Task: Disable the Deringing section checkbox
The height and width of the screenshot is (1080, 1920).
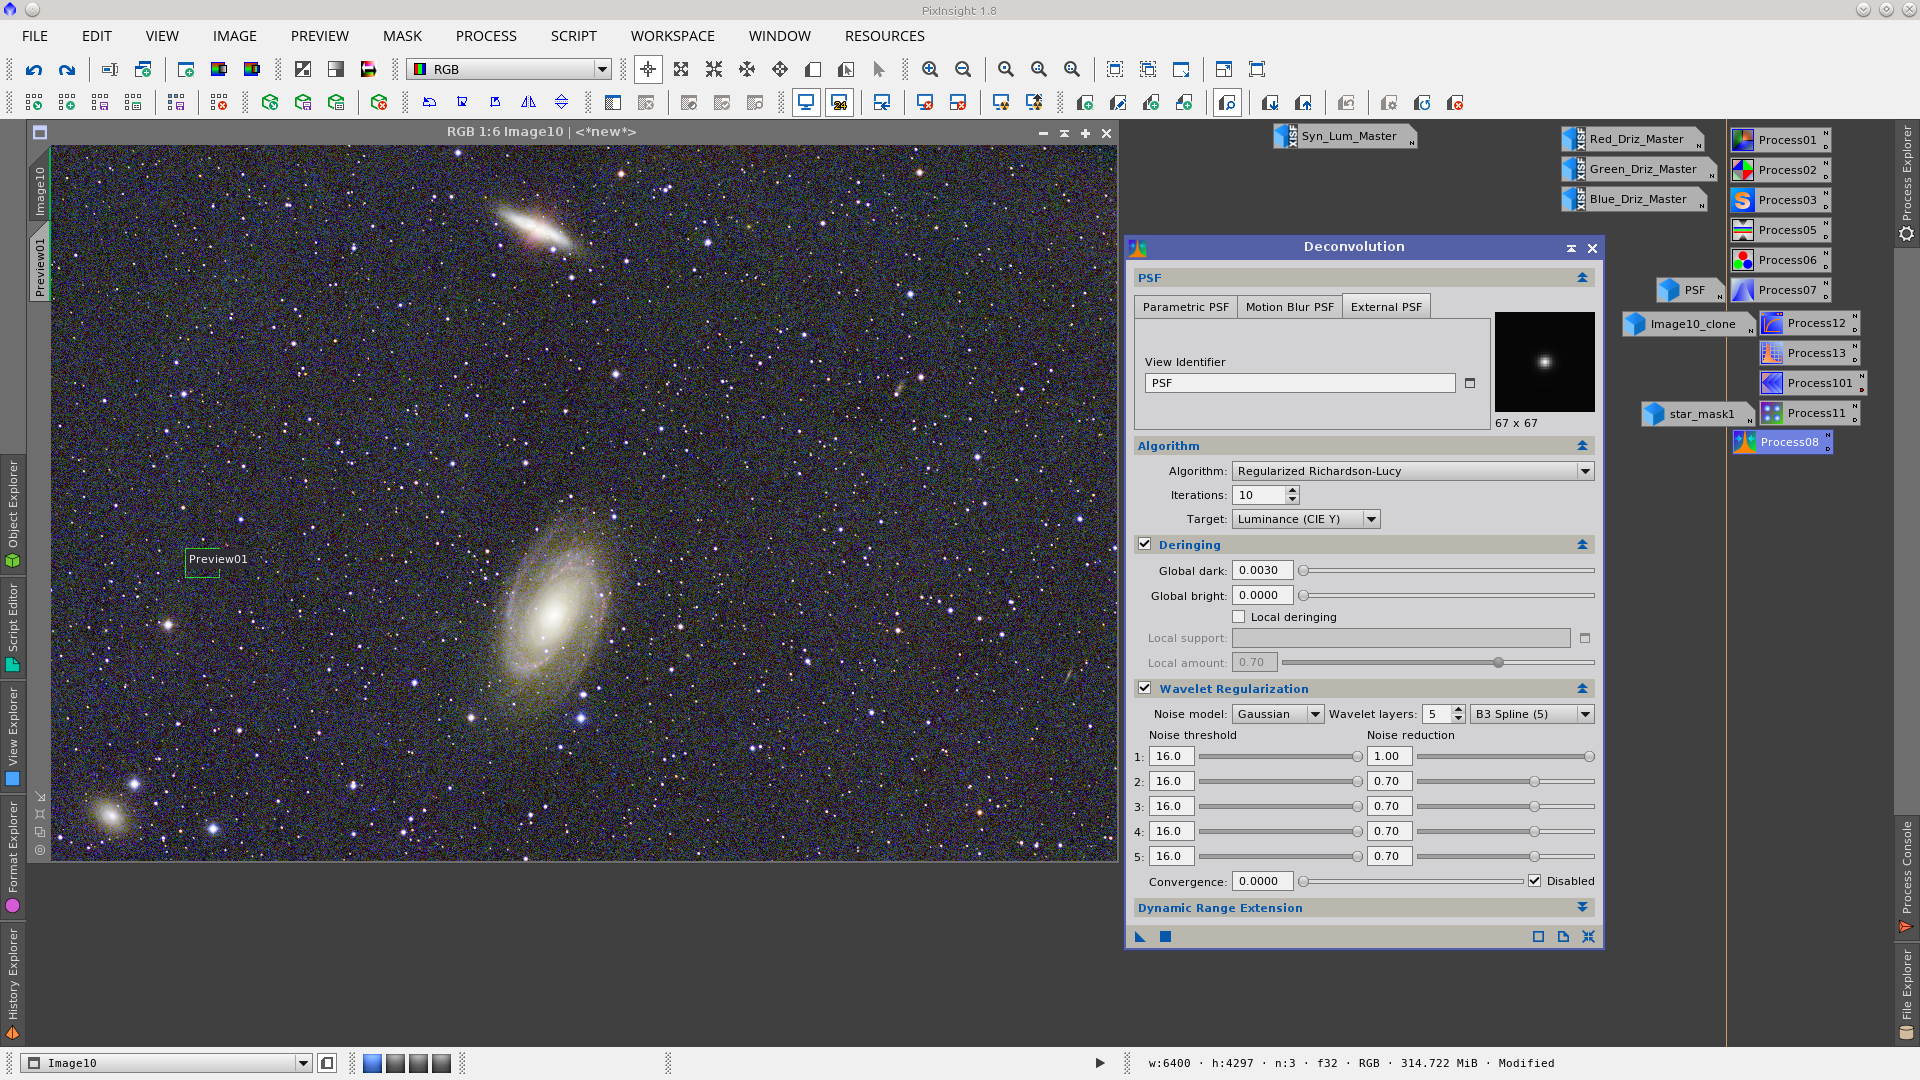Action: tap(1145, 544)
